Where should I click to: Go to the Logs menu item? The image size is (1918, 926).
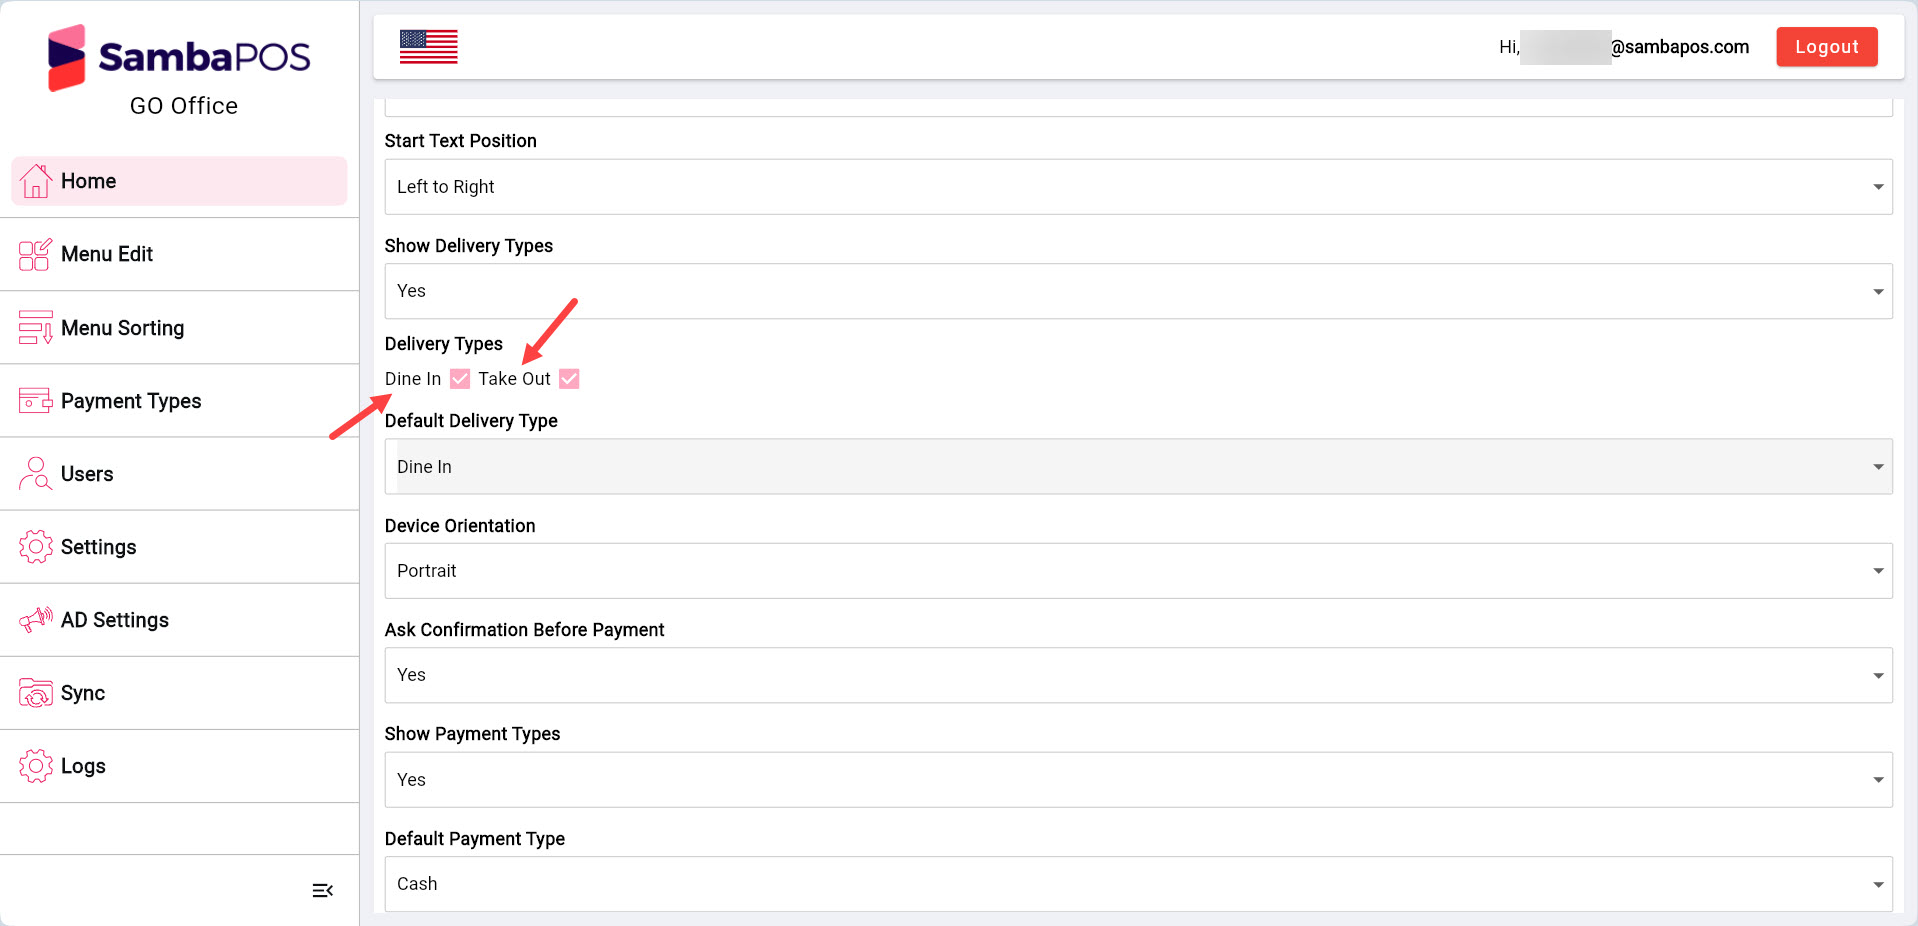tap(83, 766)
